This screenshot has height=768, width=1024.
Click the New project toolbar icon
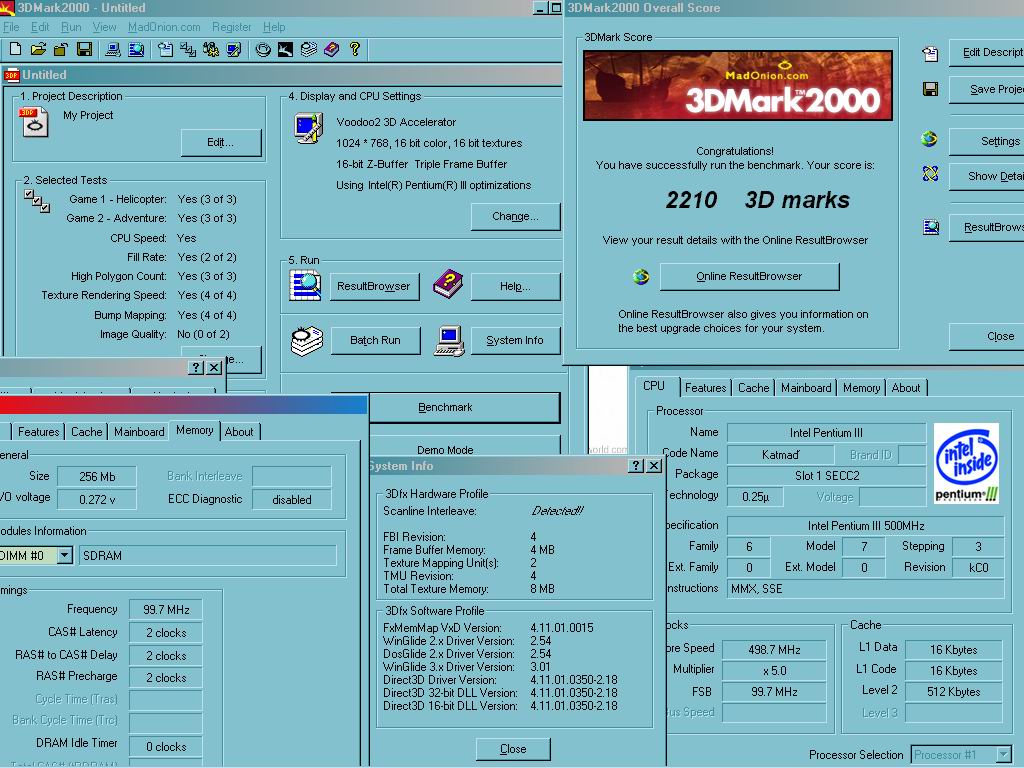pyautogui.click(x=15, y=49)
